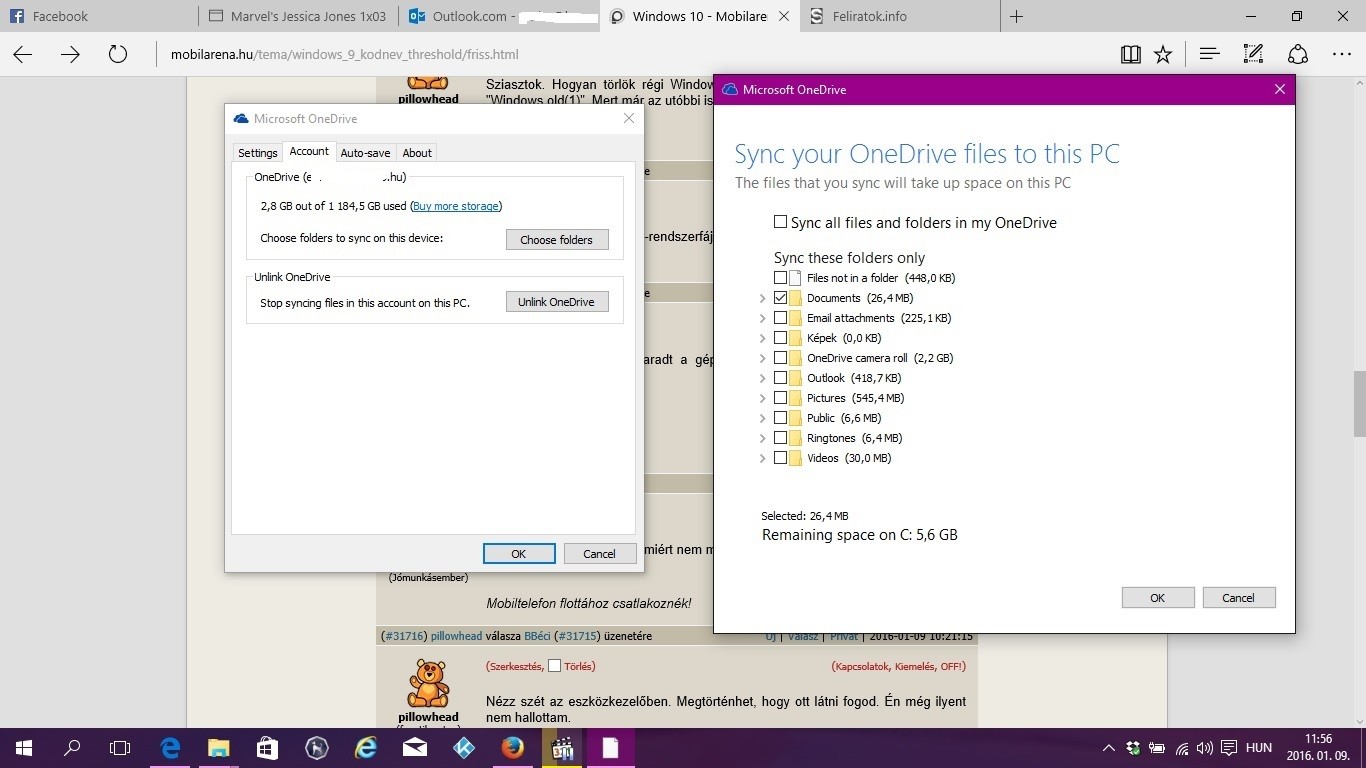The height and width of the screenshot is (768, 1366).
Task: Check the Ringtones folder checkbox
Action: 780,438
